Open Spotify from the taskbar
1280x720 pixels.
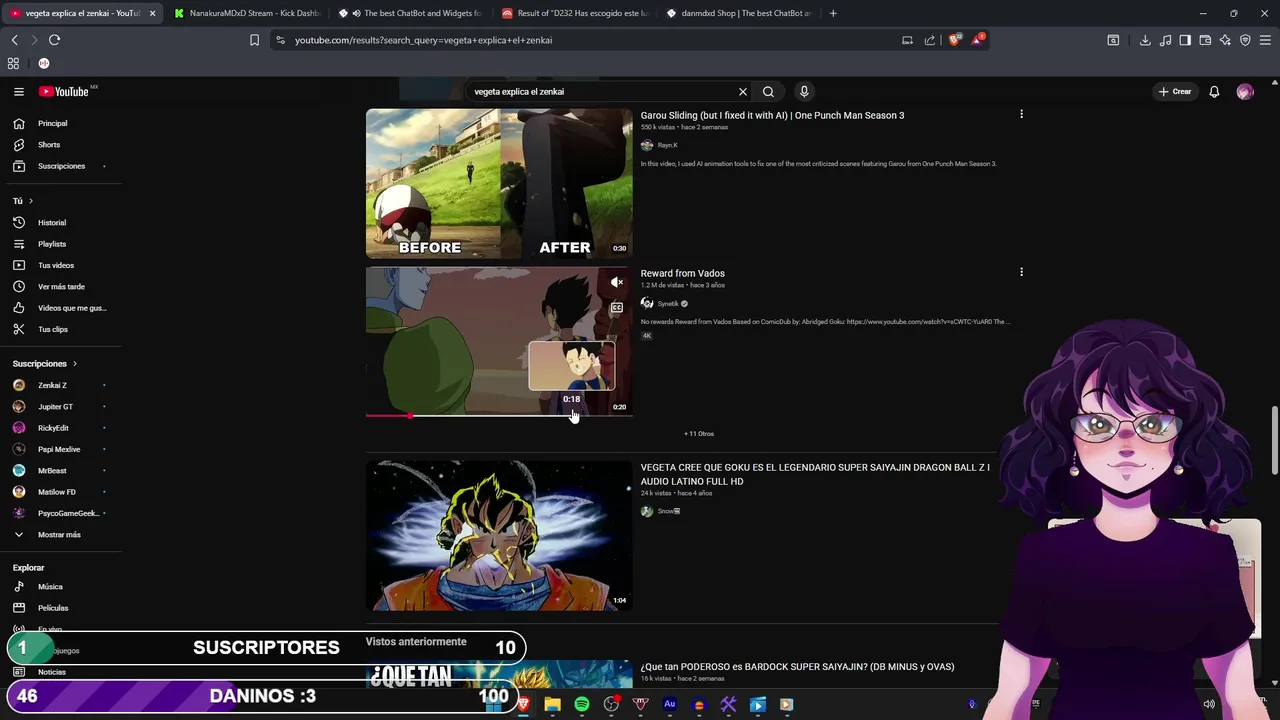(x=582, y=704)
